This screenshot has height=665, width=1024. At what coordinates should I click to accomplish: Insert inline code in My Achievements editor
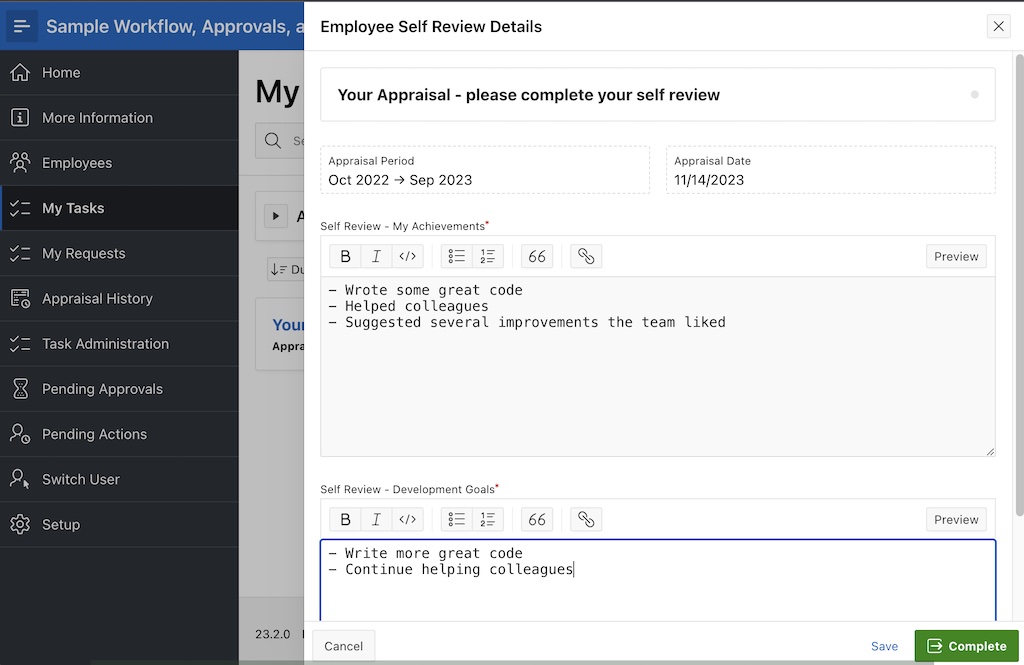pos(407,257)
